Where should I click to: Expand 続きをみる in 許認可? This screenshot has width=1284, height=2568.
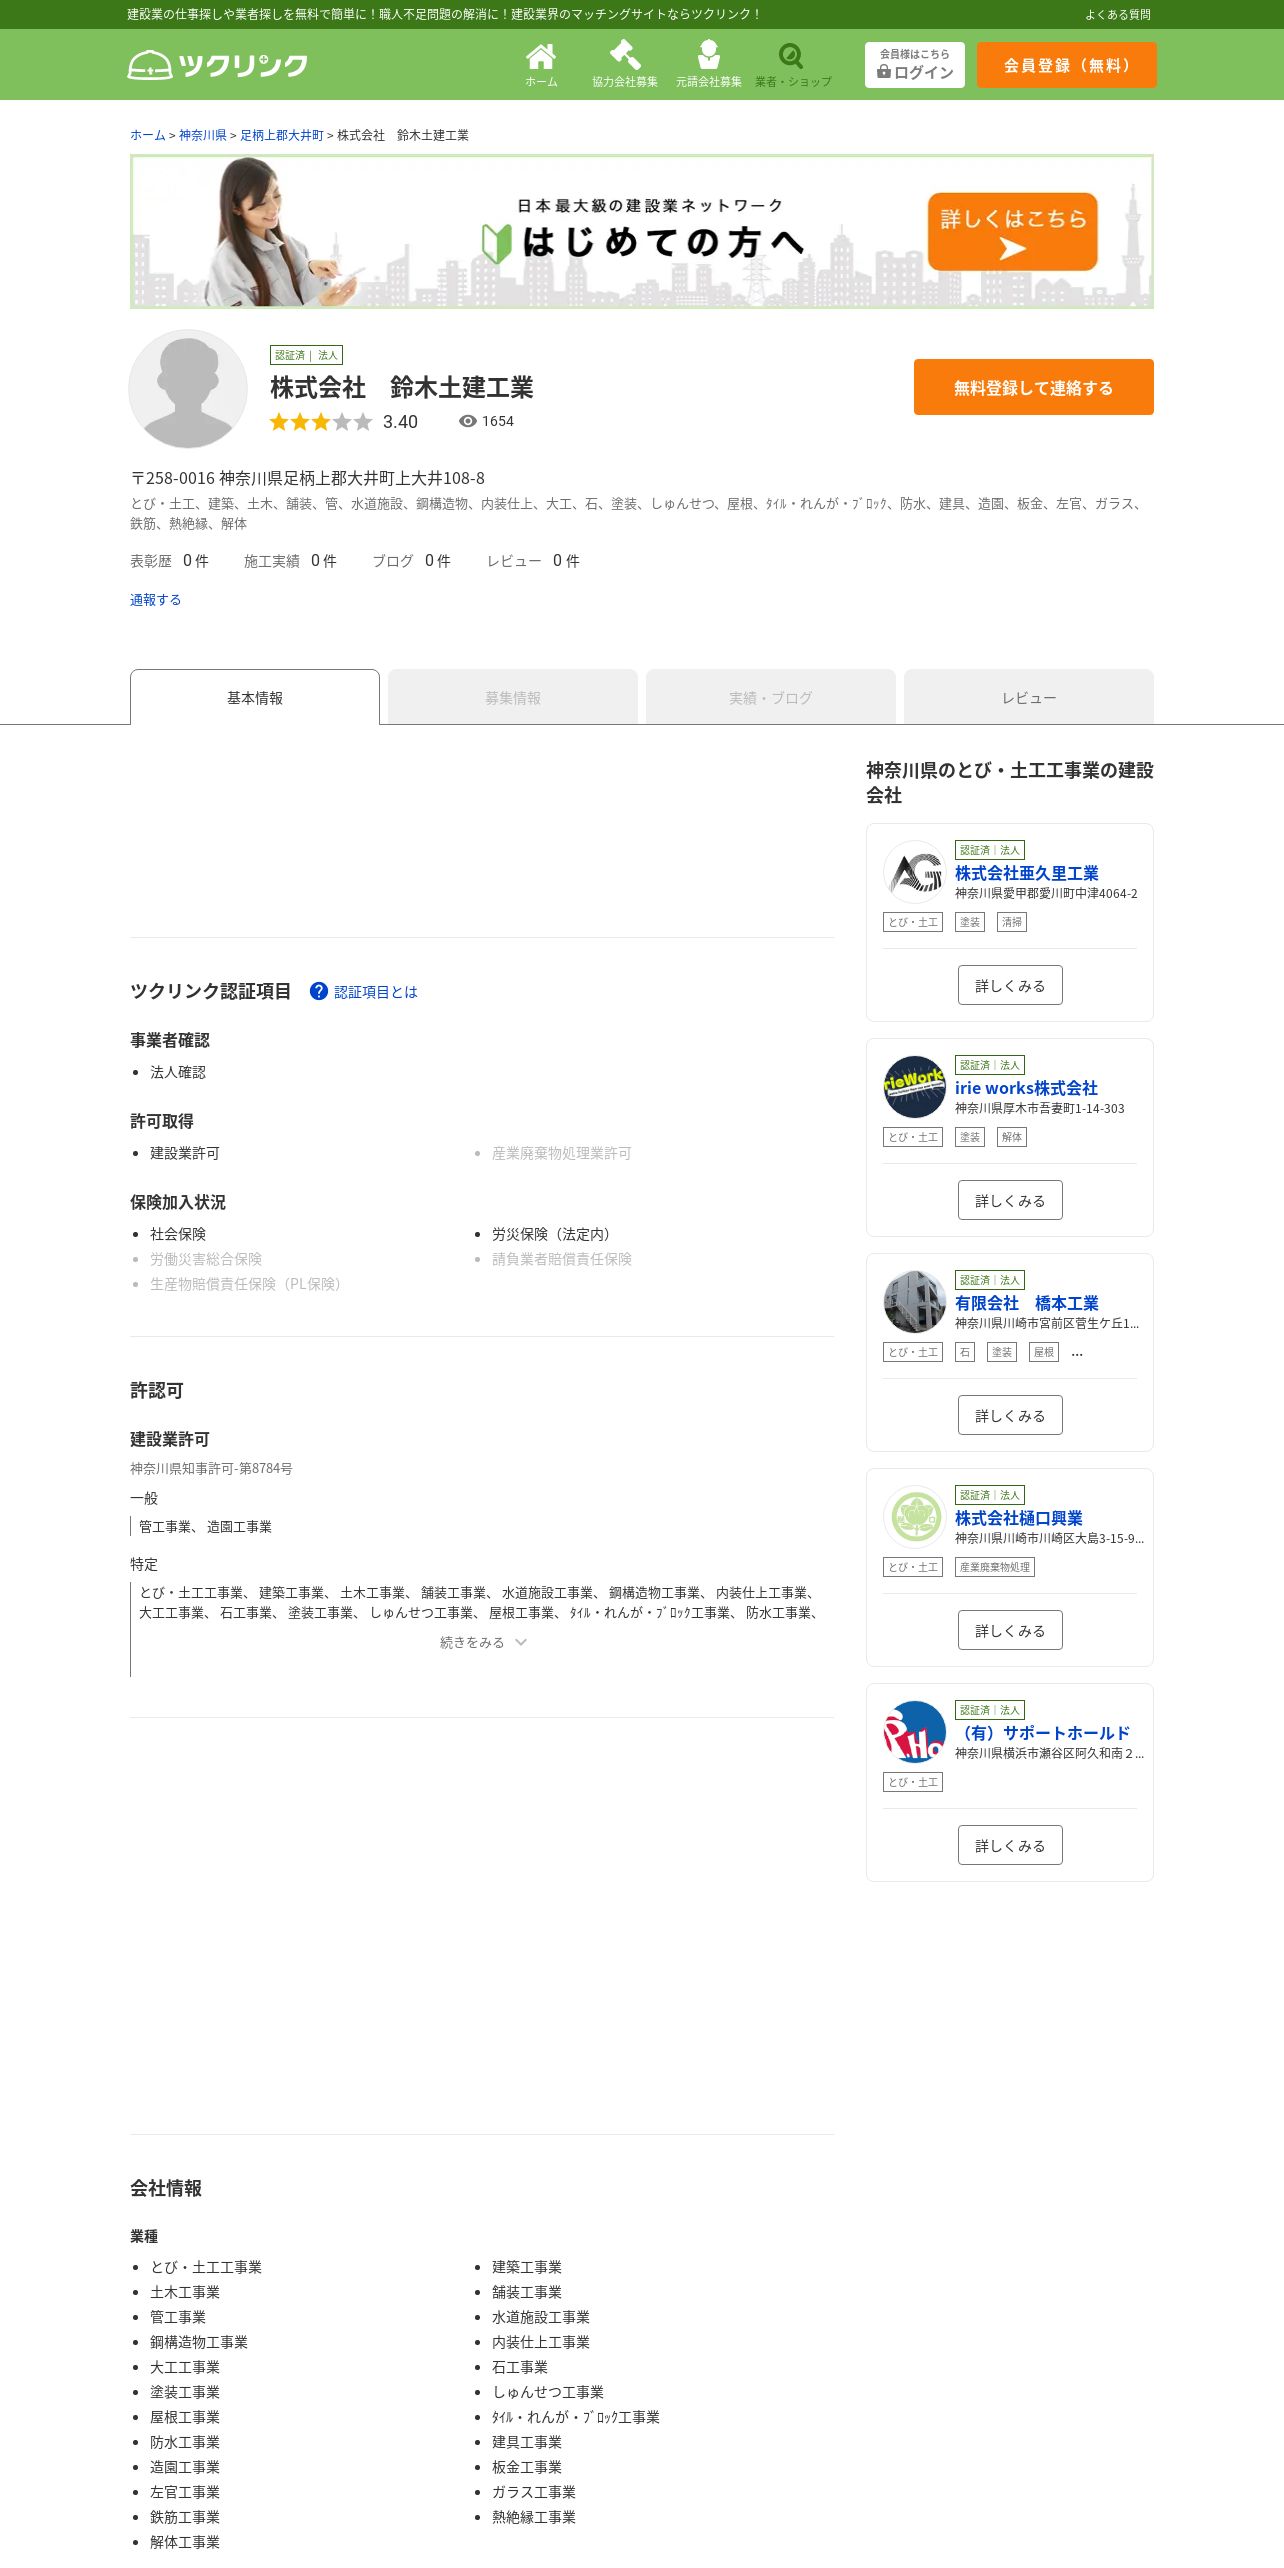point(482,1642)
